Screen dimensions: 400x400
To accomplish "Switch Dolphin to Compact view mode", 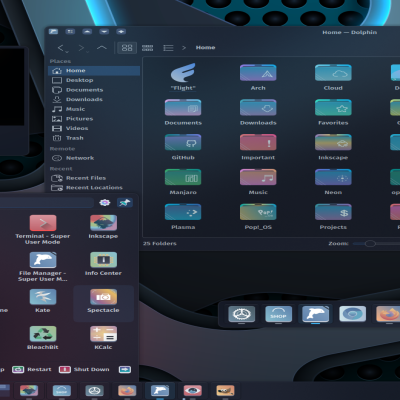I will [147, 48].
